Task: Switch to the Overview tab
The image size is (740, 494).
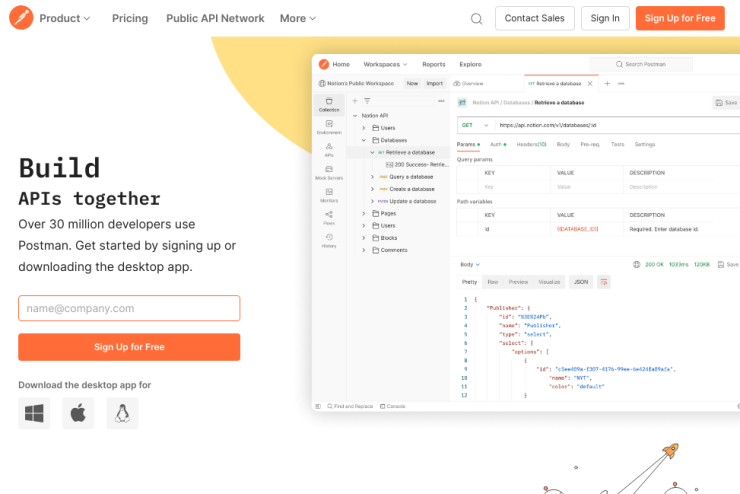Action: click(469, 84)
